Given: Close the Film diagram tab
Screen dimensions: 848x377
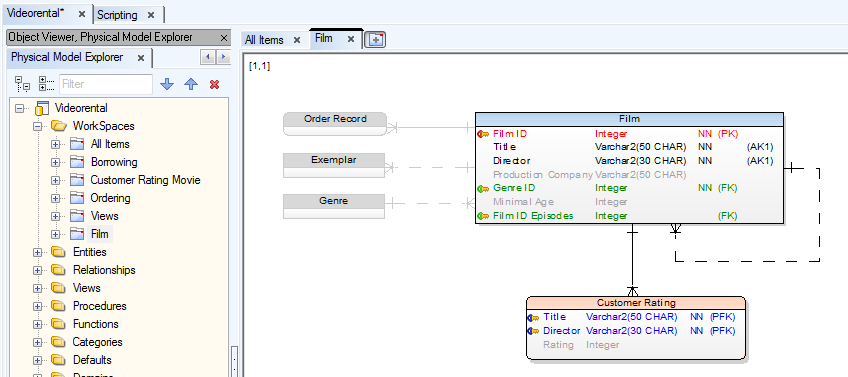Looking at the screenshot, I should 350,38.
